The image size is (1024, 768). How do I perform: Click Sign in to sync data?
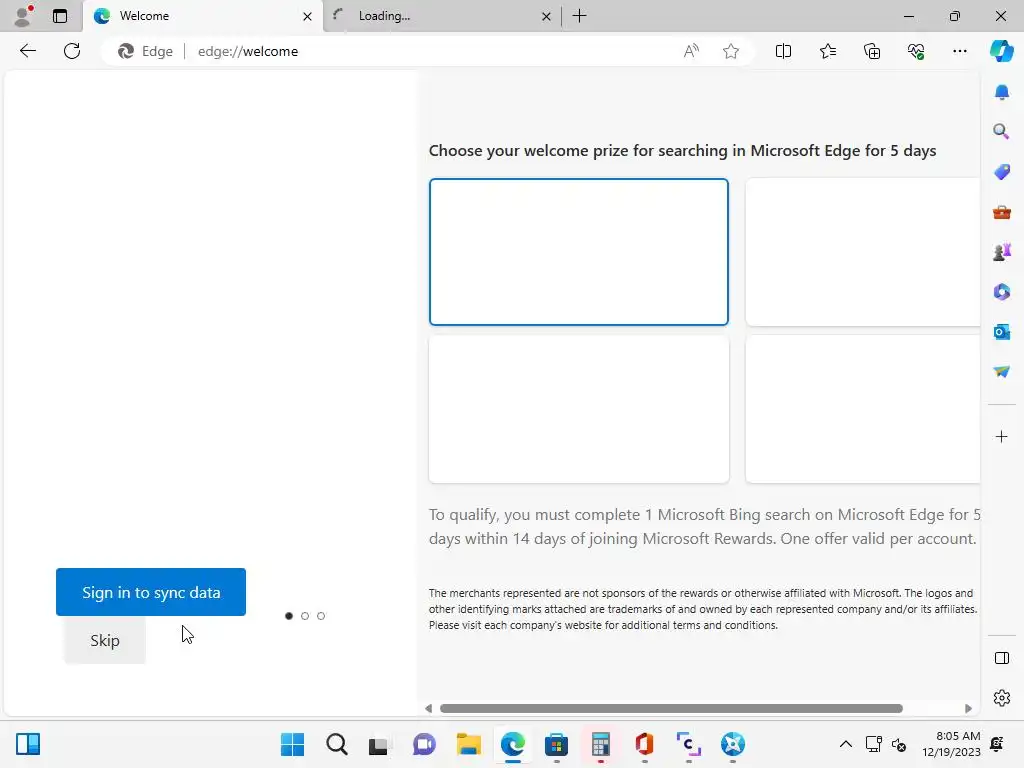pos(151,592)
